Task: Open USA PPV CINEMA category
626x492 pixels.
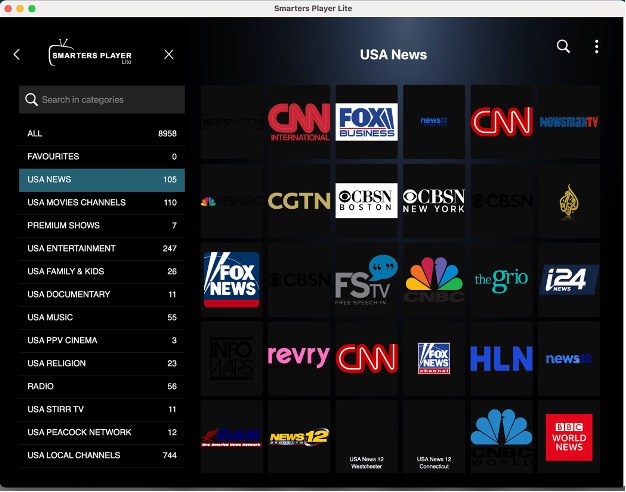Action: pos(102,340)
